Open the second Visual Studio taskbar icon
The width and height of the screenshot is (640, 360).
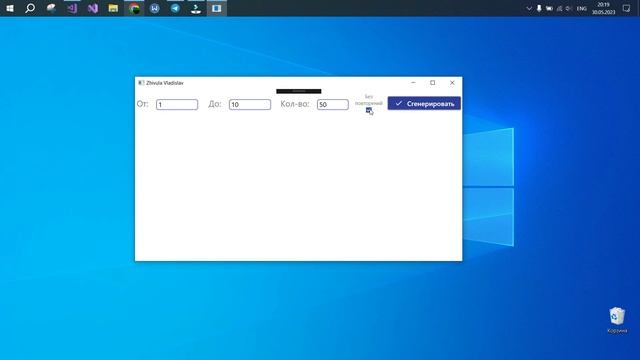[93, 8]
